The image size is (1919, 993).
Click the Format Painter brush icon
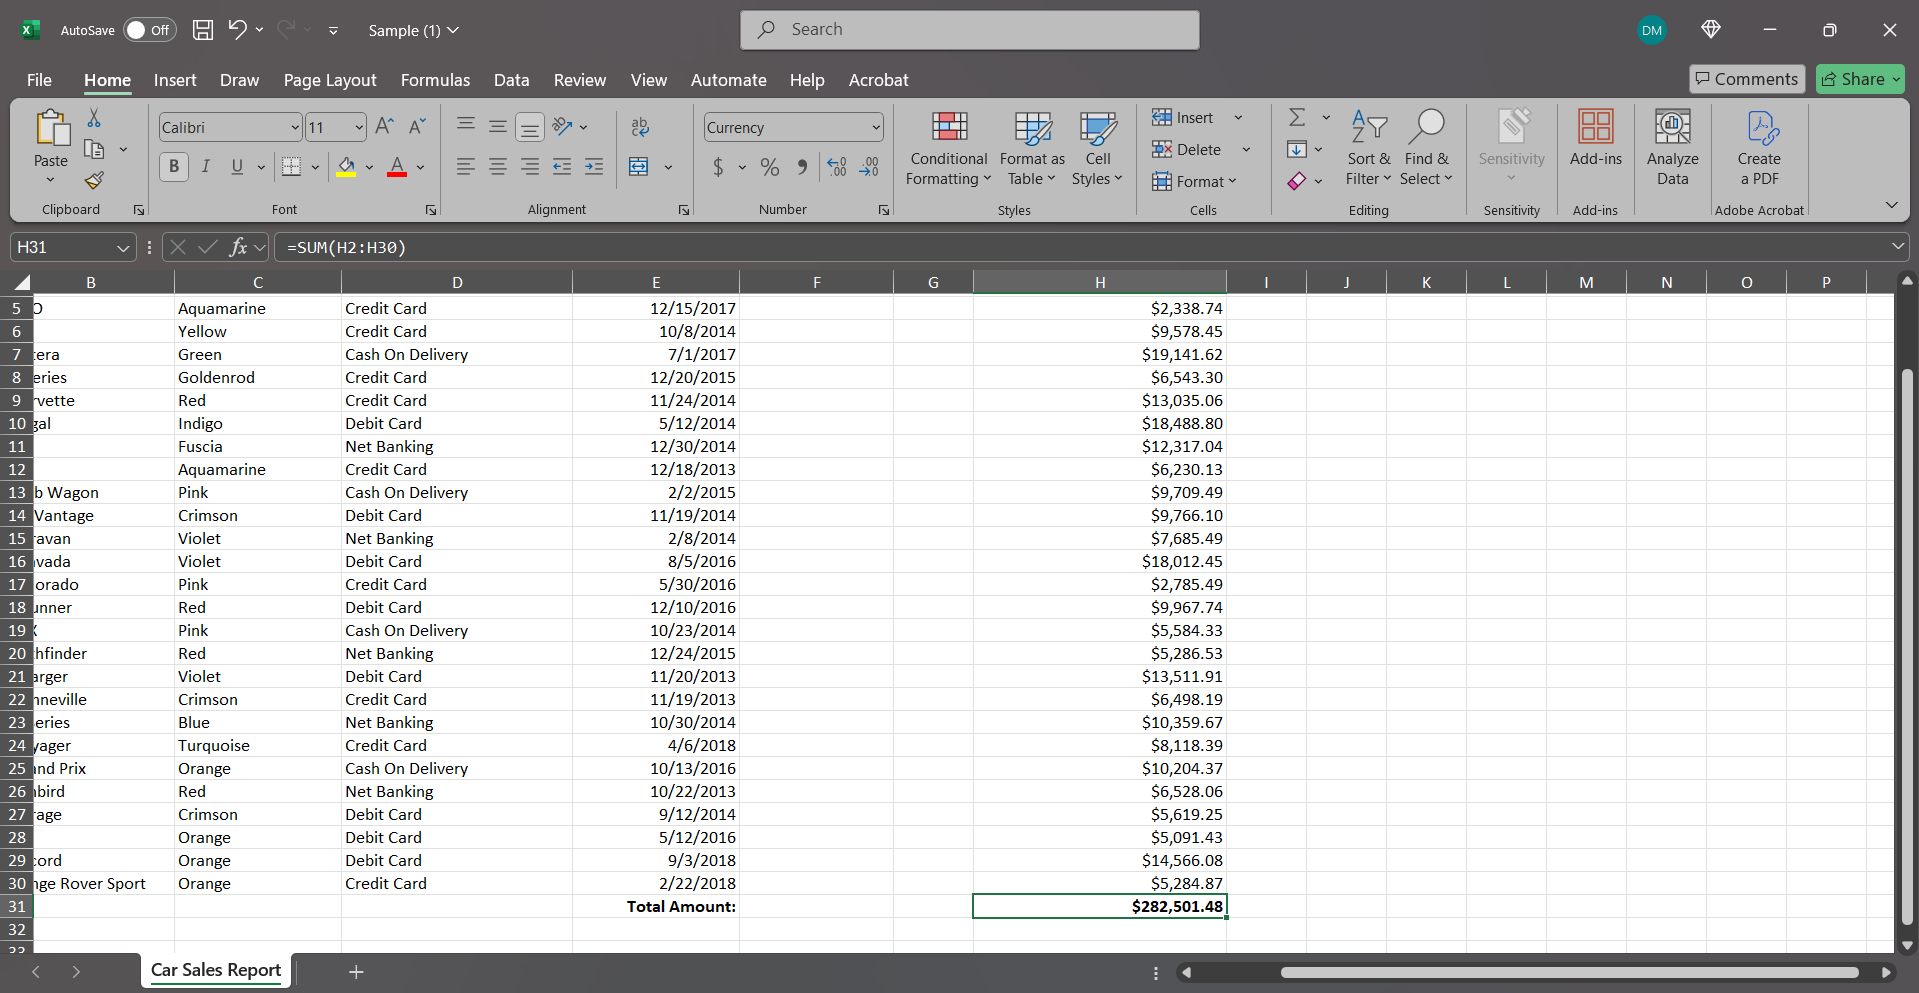click(94, 180)
